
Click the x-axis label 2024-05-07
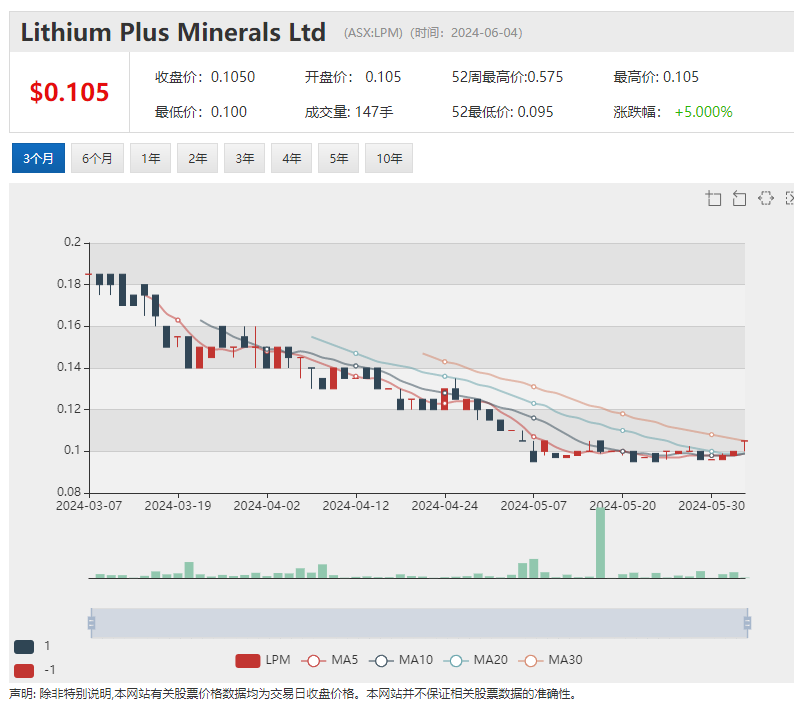[x=534, y=506]
